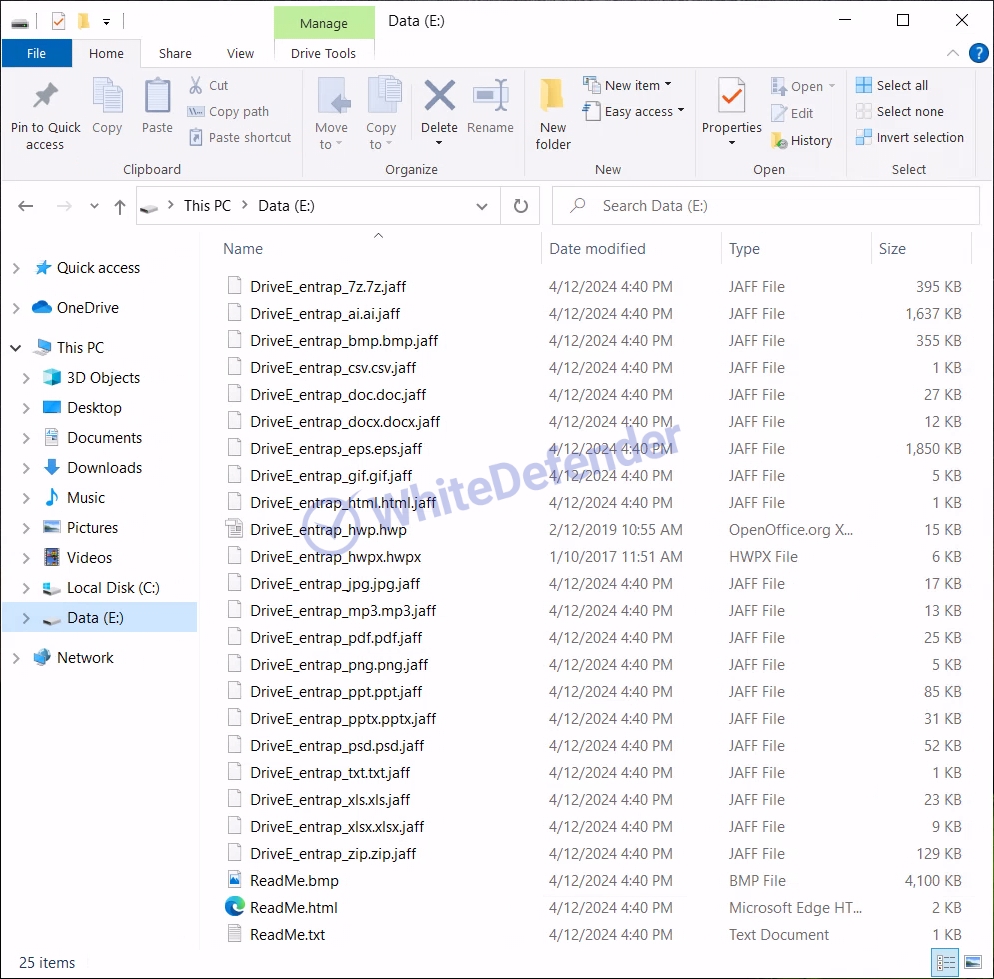Click the Properties checkmark icon
This screenshot has width=994, height=979.
tap(732, 96)
